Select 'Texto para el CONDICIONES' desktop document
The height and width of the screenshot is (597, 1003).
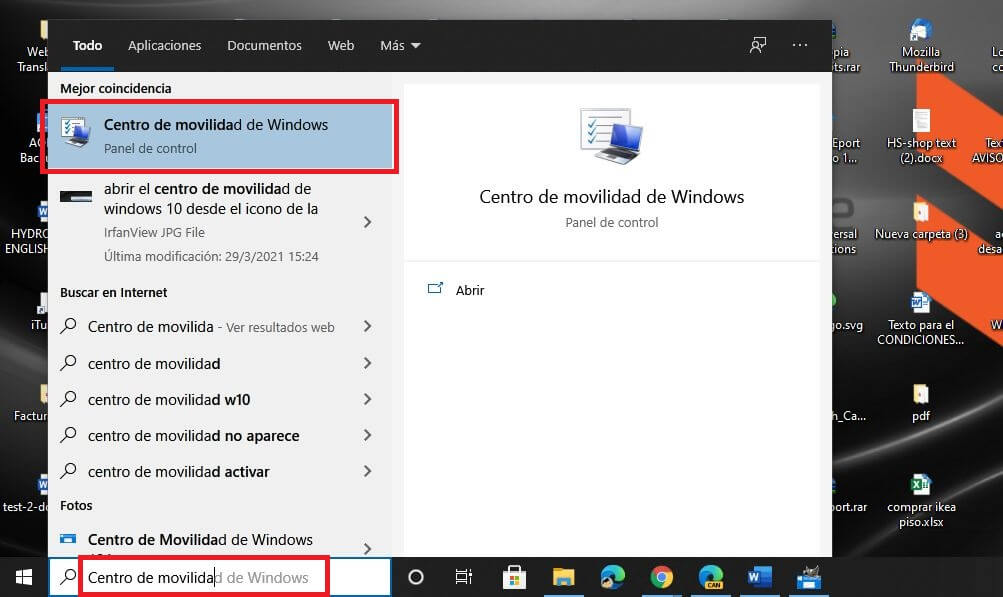920,318
